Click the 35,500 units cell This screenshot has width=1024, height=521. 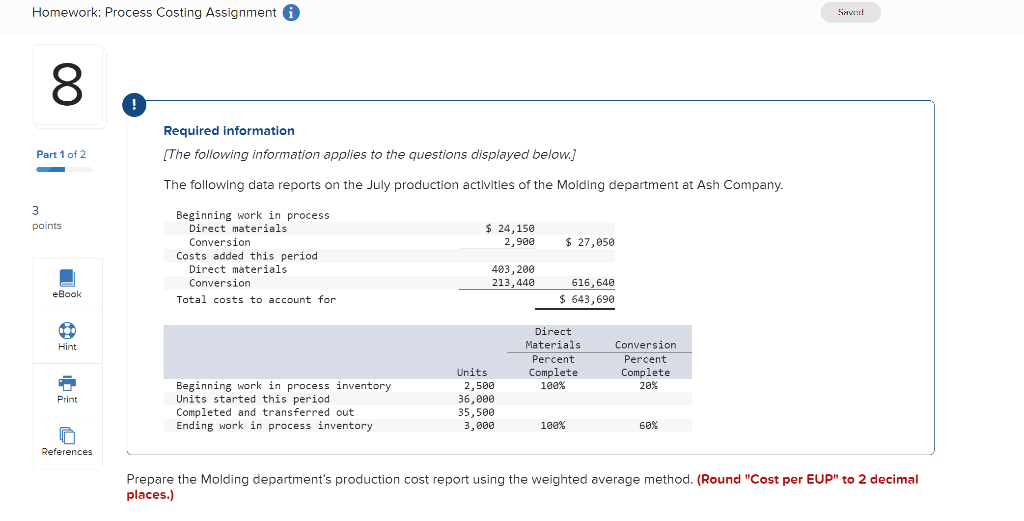pos(476,413)
